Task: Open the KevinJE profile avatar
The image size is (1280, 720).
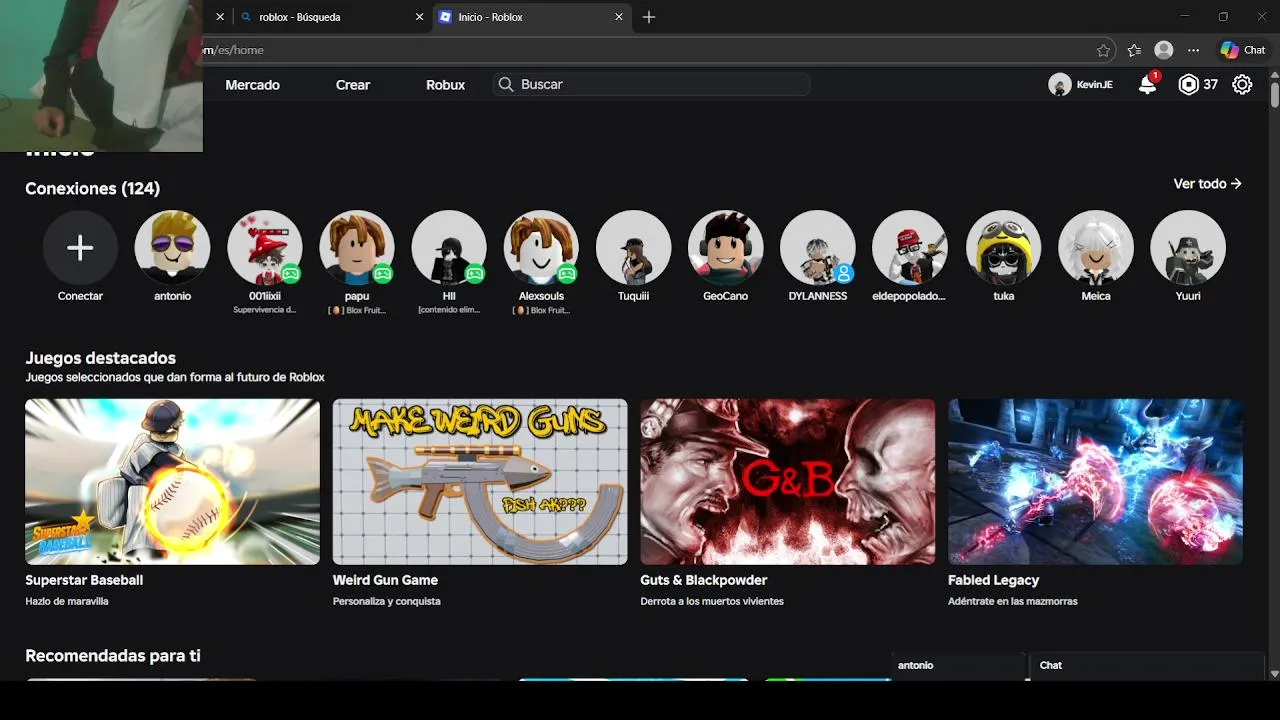Action: click(1060, 85)
